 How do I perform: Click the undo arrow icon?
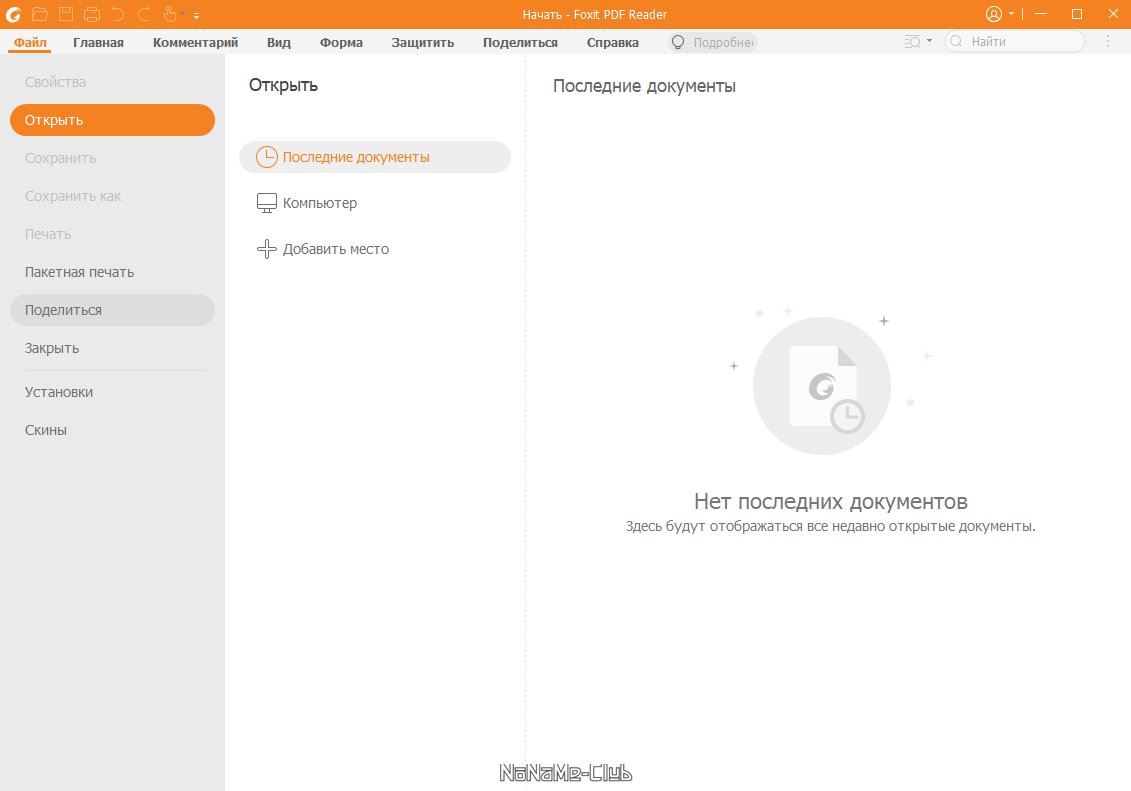[x=118, y=14]
